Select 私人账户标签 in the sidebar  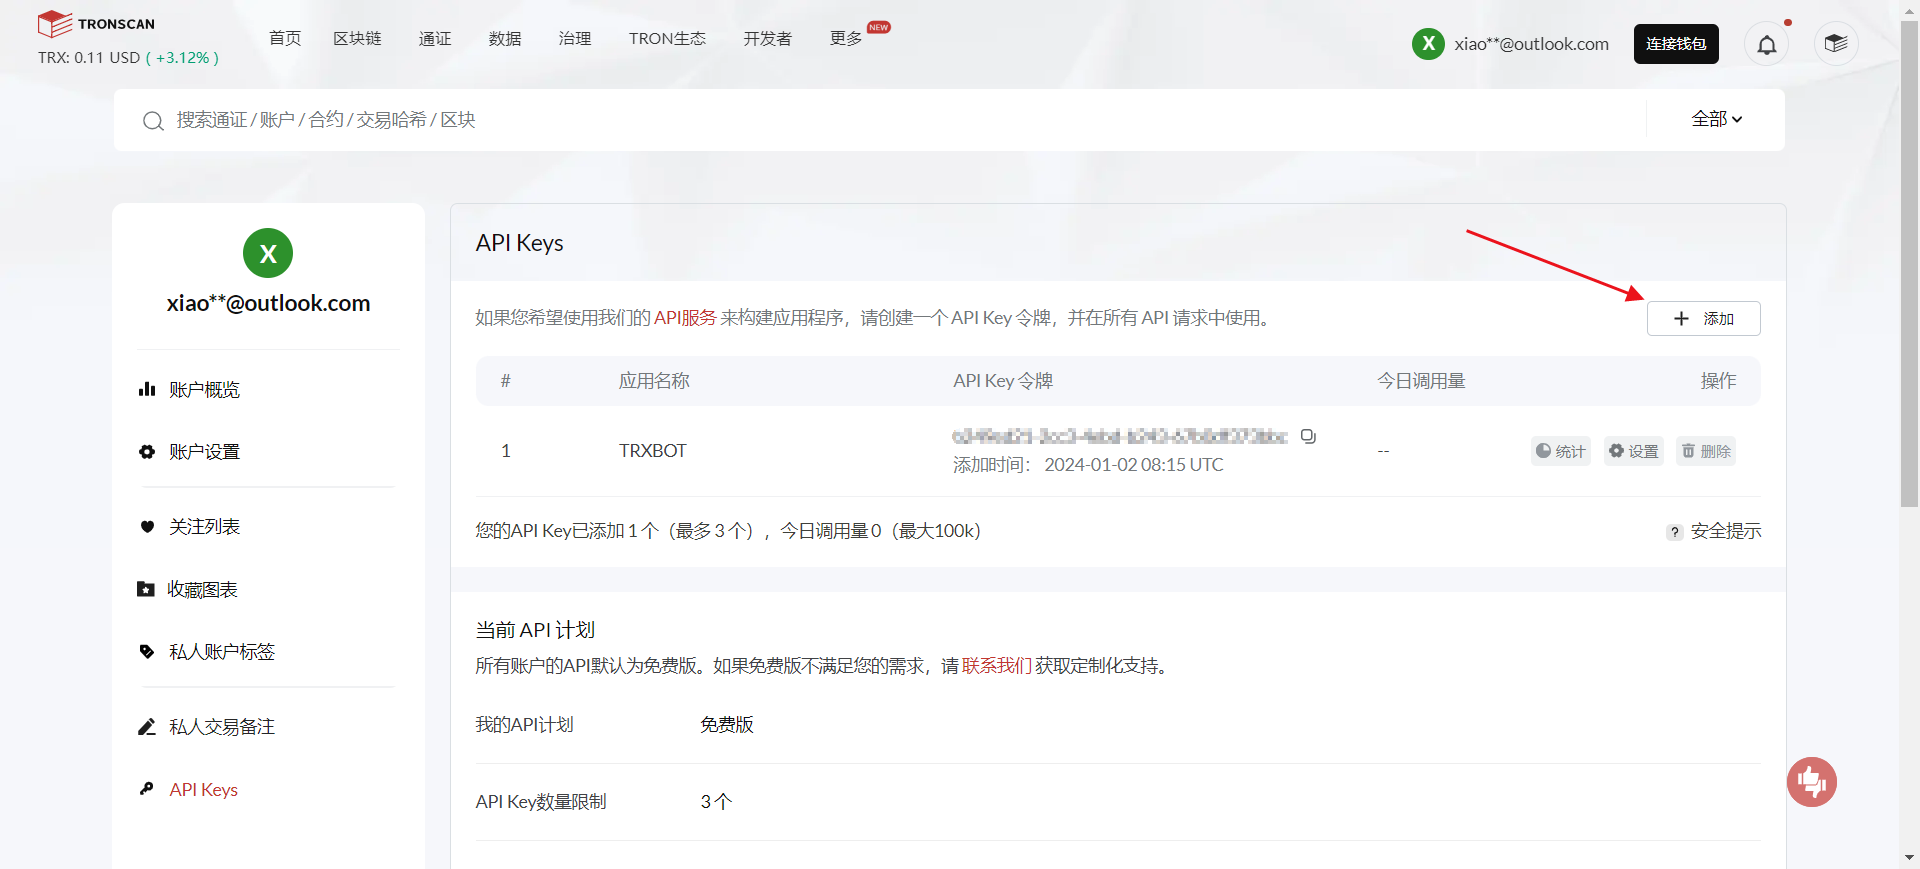tap(221, 652)
